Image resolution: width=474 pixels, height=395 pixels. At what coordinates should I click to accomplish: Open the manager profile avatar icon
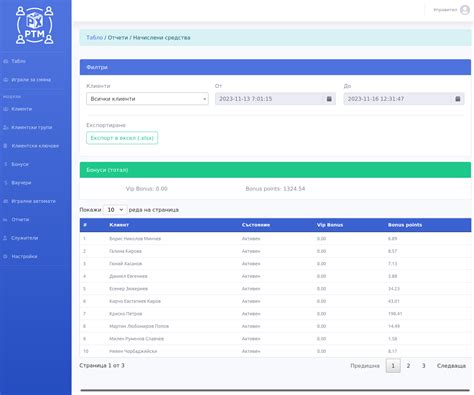[465, 10]
